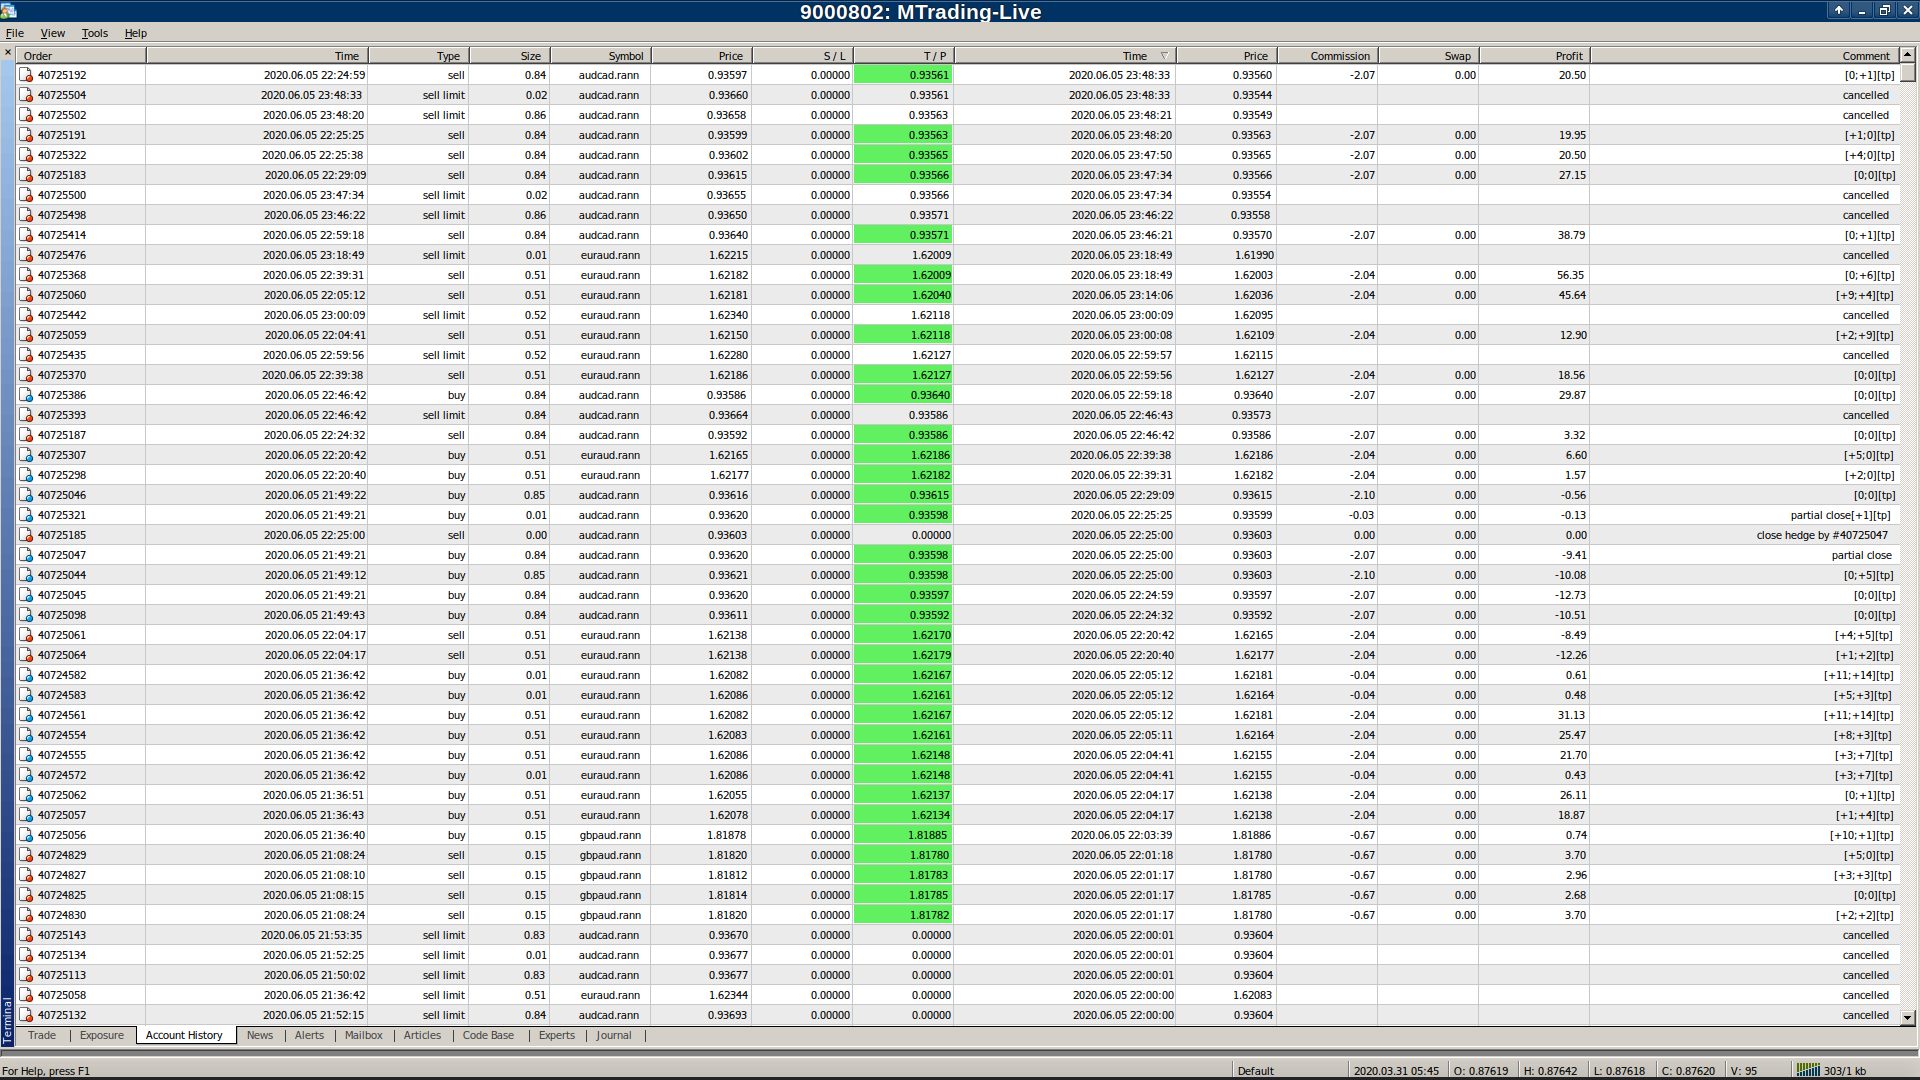Sort by the Profit column header
This screenshot has height=1080, width=1920.
point(1567,56)
